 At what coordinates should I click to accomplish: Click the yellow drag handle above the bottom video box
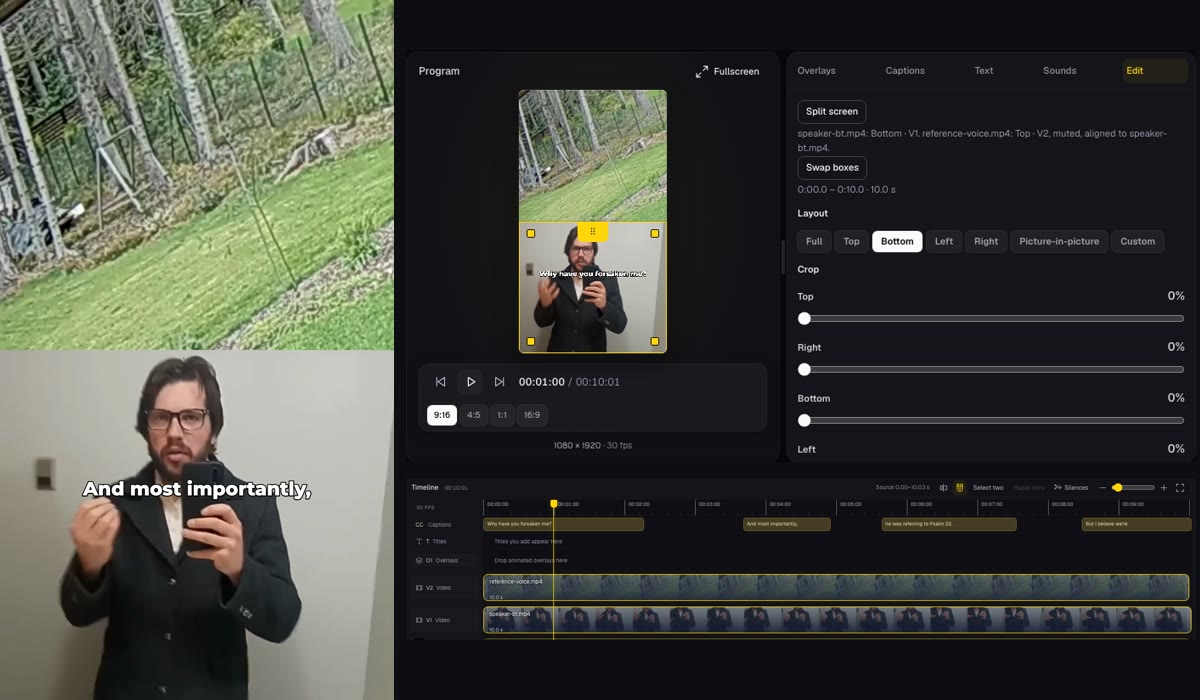[x=592, y=231]
